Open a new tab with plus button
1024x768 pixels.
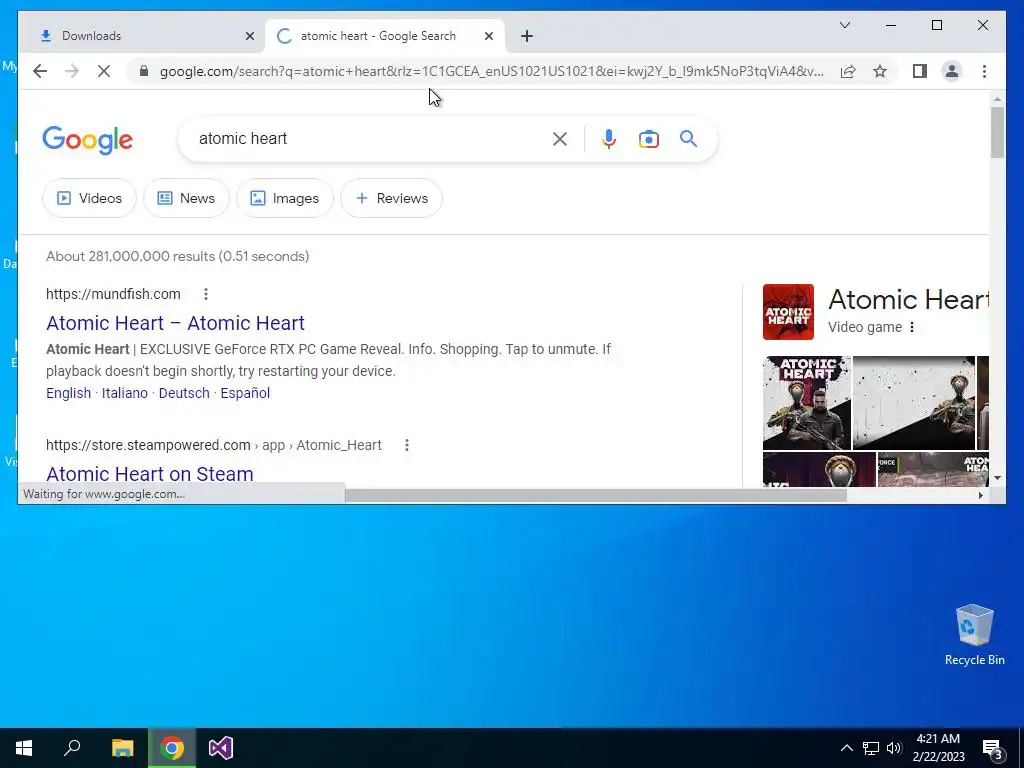[527, 37]
